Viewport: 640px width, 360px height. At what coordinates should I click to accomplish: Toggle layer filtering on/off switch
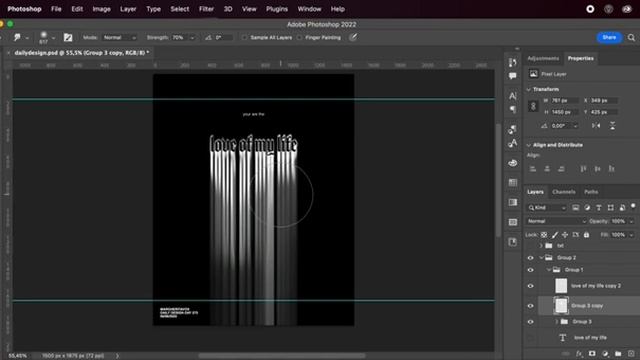tap(633, 206)
